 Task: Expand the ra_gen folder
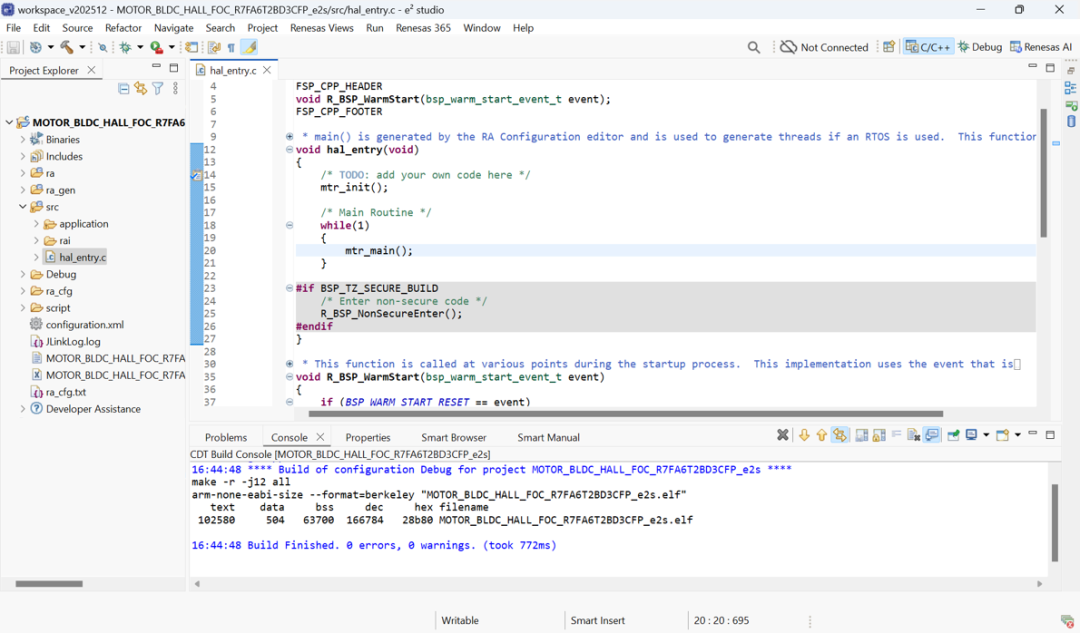pos(23,190)
